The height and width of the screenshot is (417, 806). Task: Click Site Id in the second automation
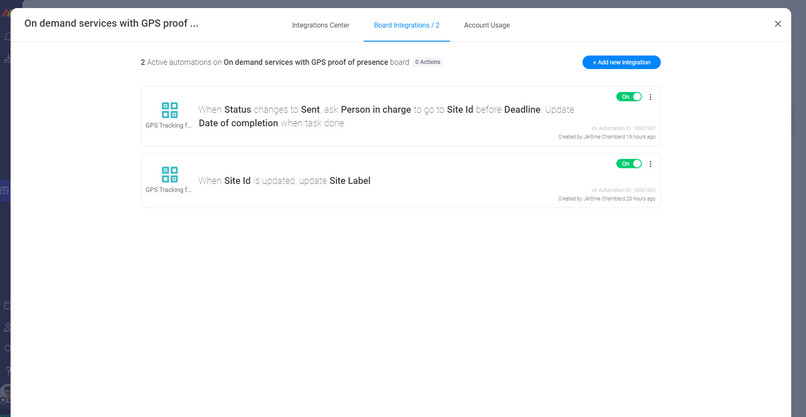pos(237,180)
